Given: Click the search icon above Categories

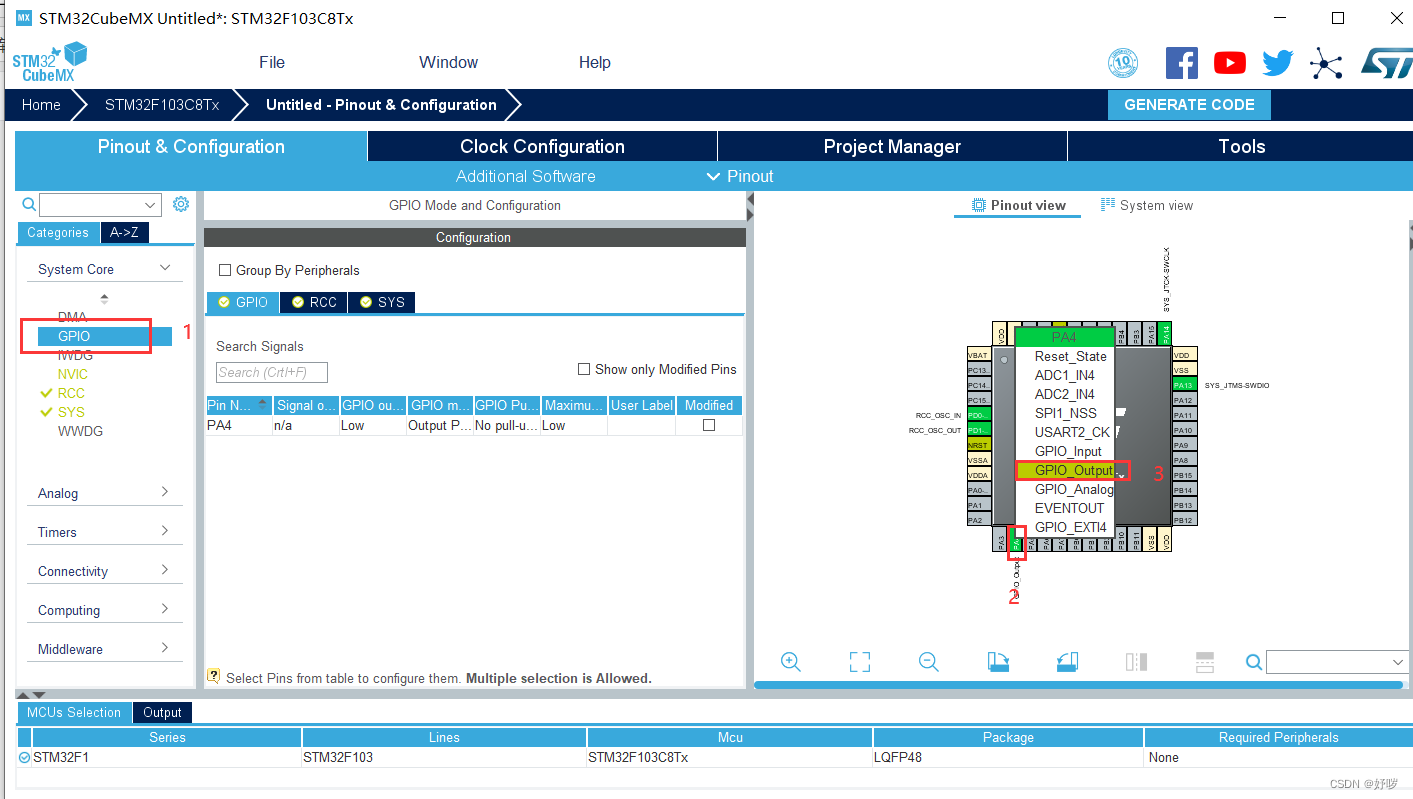Looking at the screenshot, I should [x=29, y=204].
